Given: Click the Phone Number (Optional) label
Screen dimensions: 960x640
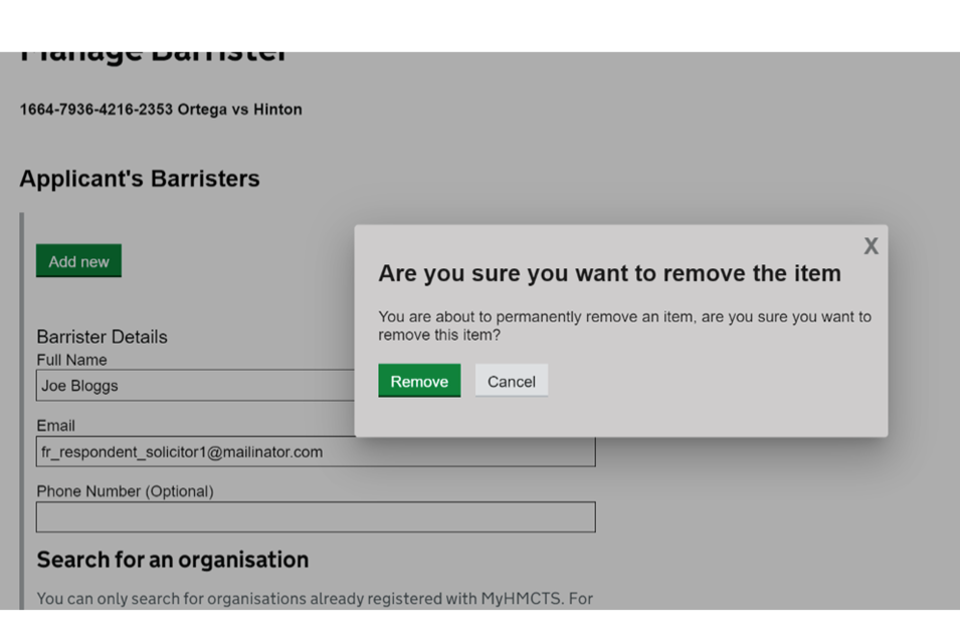Looking at the screenshot, I should (125, 491).
